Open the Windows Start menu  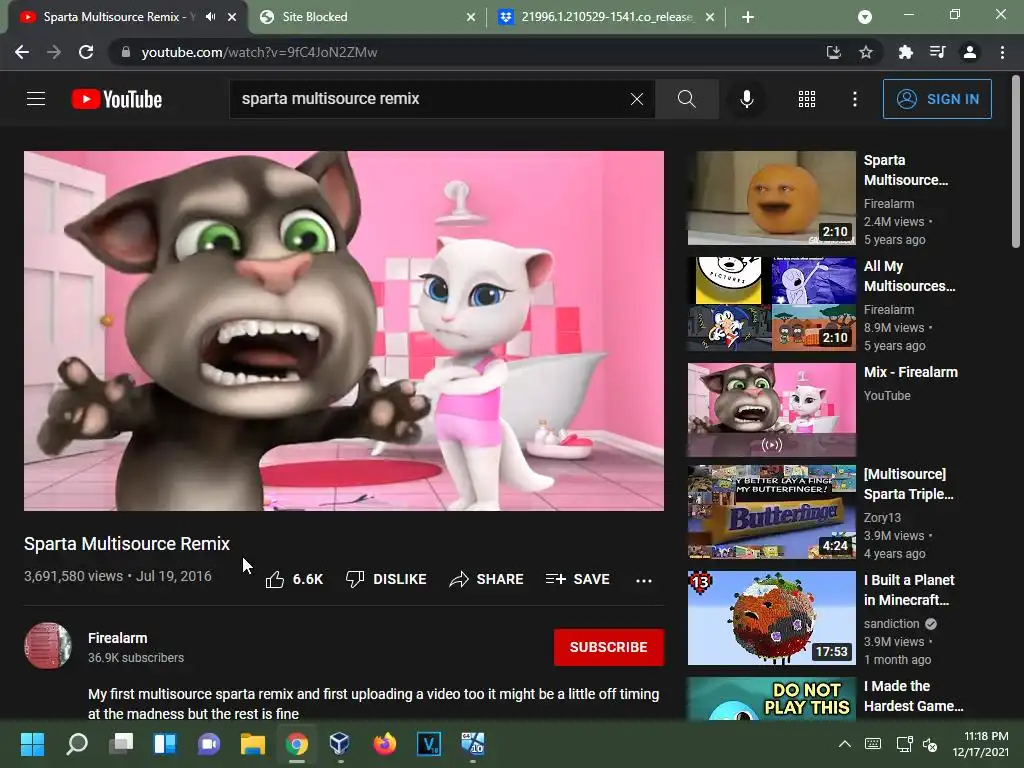coord(32,744)
